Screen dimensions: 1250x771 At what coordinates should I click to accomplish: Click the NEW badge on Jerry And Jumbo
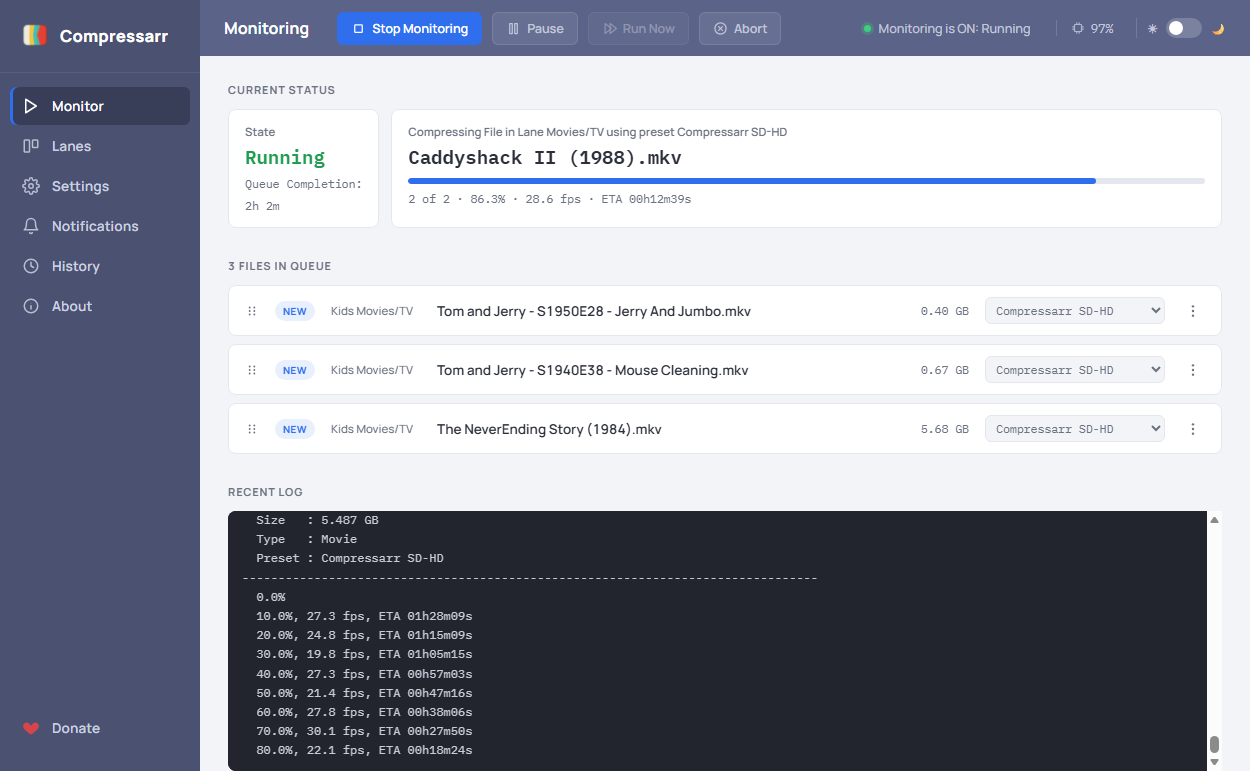coord(295,311)
